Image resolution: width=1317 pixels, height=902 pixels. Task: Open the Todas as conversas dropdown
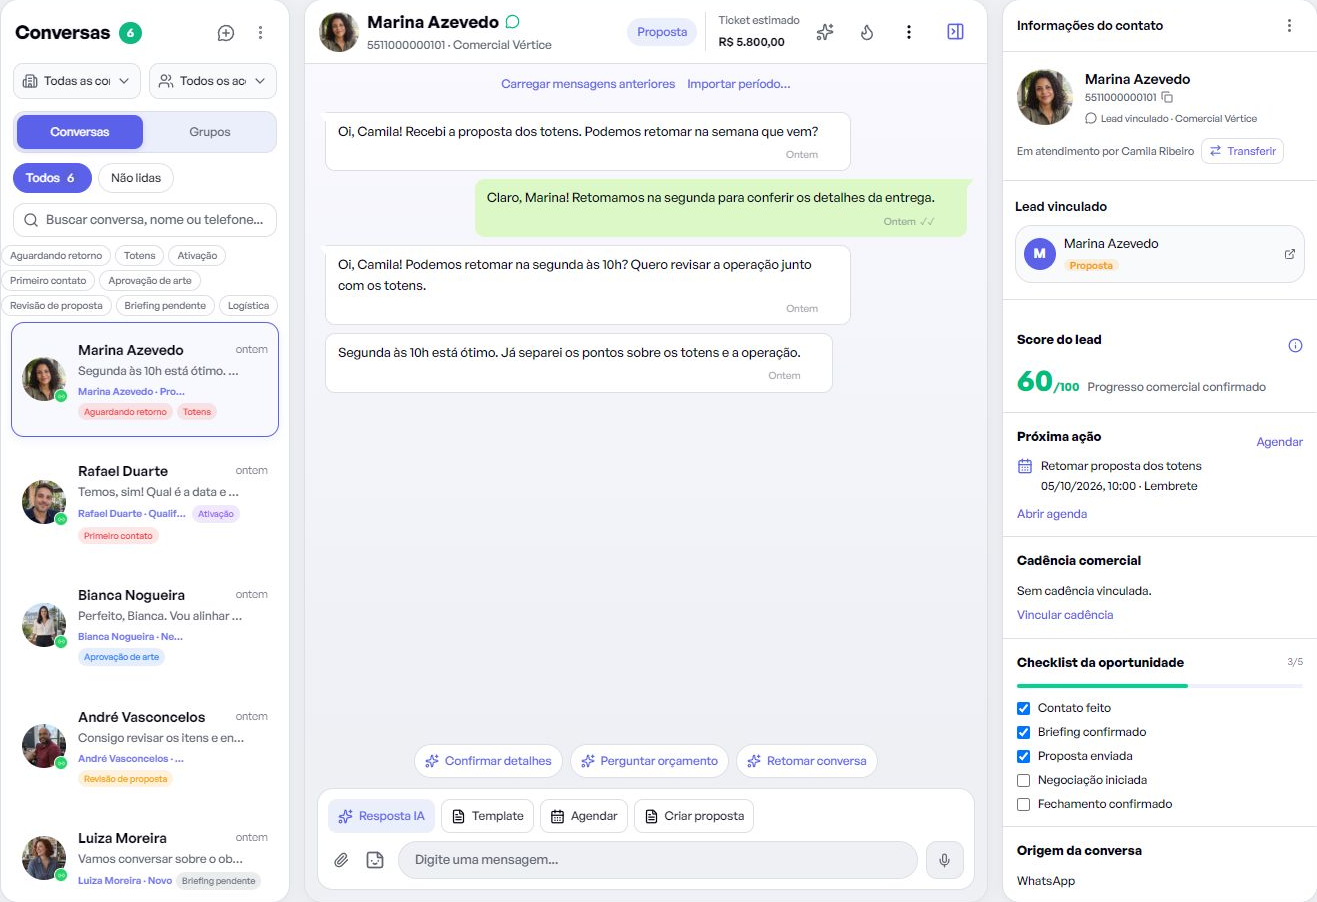click(75, 81)
